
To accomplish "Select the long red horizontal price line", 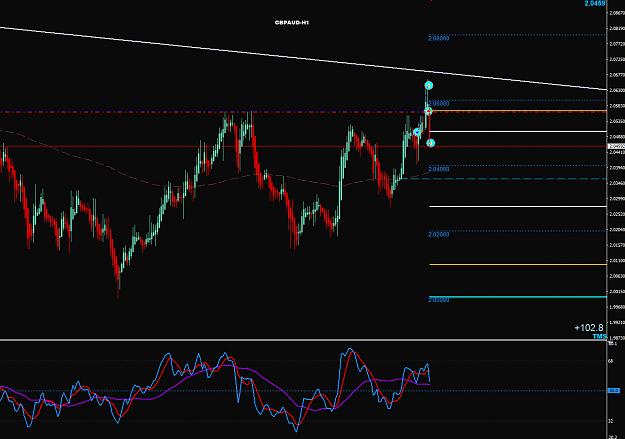I will click(x=303, y=147).
